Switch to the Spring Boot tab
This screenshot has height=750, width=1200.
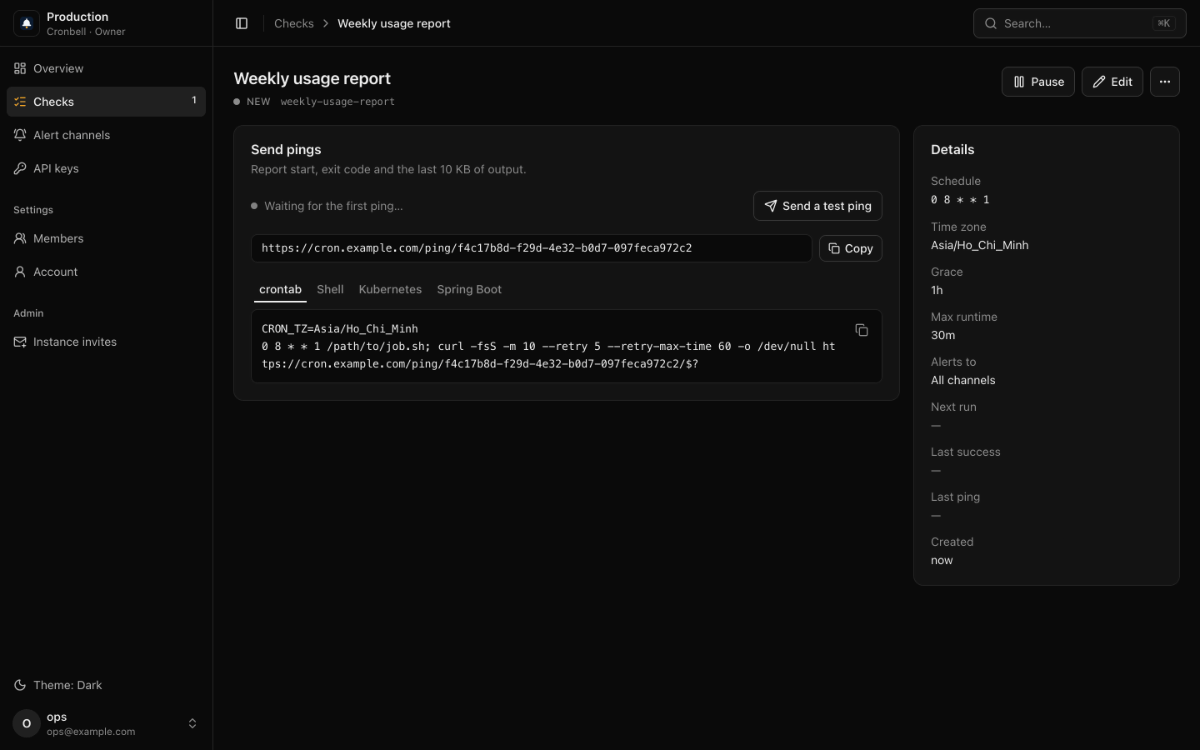tap(469, 289)
